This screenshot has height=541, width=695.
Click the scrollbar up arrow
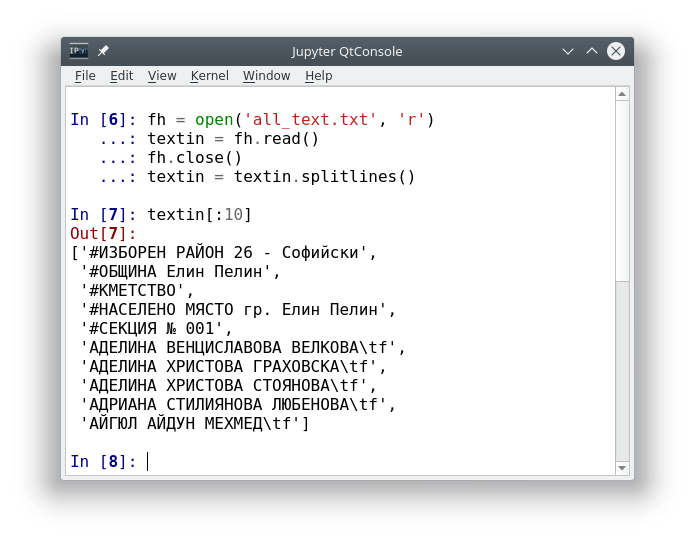point(622,94)
